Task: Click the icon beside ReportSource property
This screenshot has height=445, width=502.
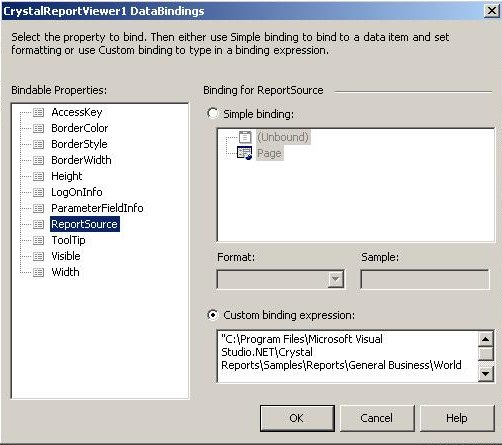Action: point(38,225)
